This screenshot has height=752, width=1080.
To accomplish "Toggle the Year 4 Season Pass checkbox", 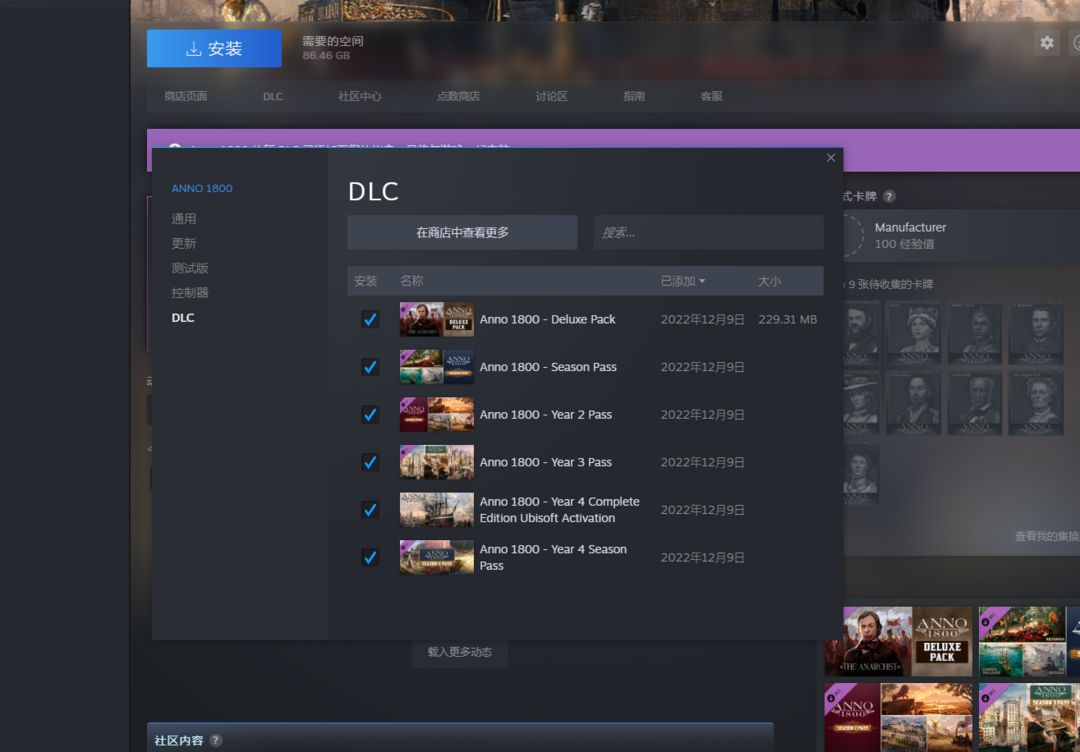I will pos(370,557).
